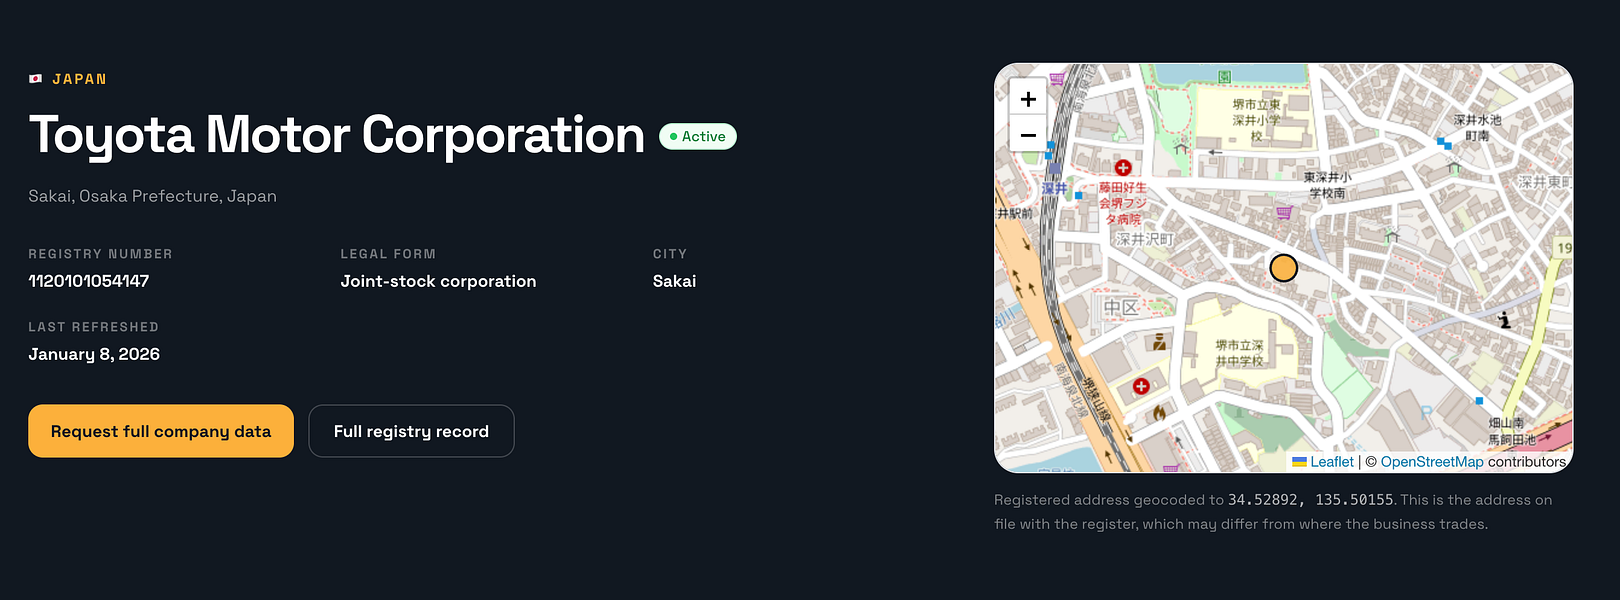Click the LEGAL FORM label
1620x600 pixels.
388,254
